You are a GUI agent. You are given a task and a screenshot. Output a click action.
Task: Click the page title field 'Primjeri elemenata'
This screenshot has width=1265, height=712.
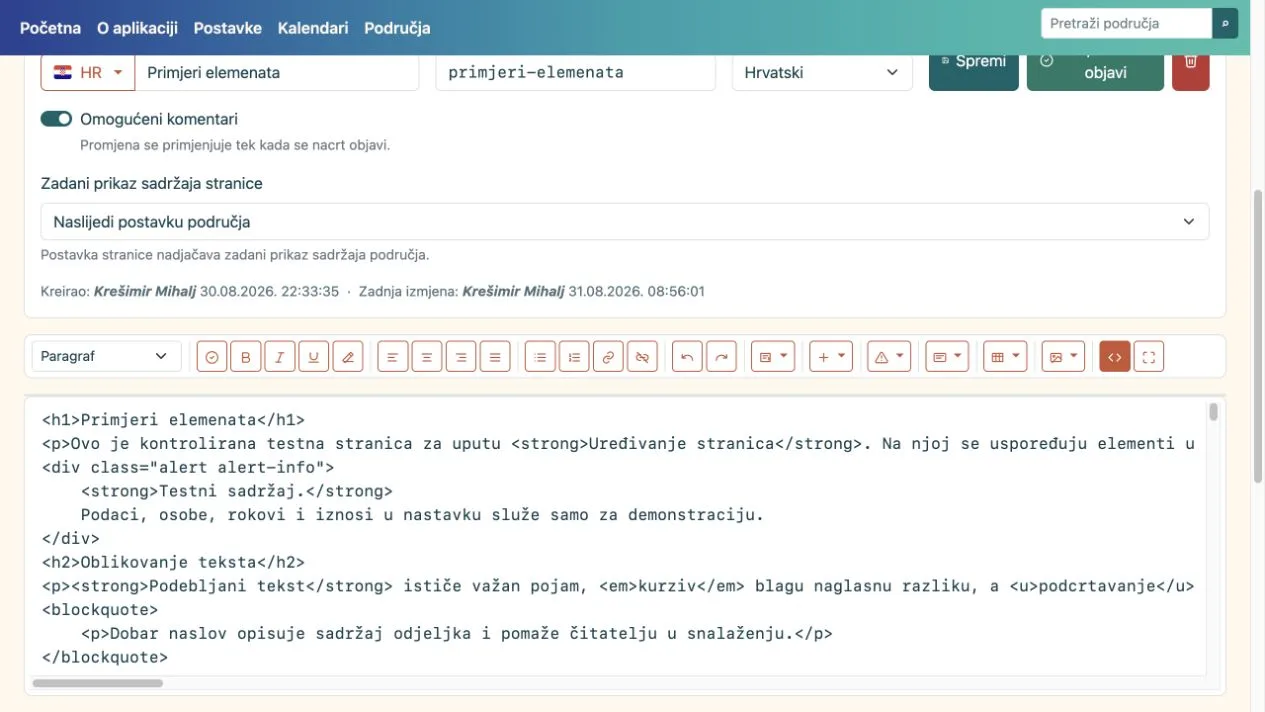click(x=276, y=72)
